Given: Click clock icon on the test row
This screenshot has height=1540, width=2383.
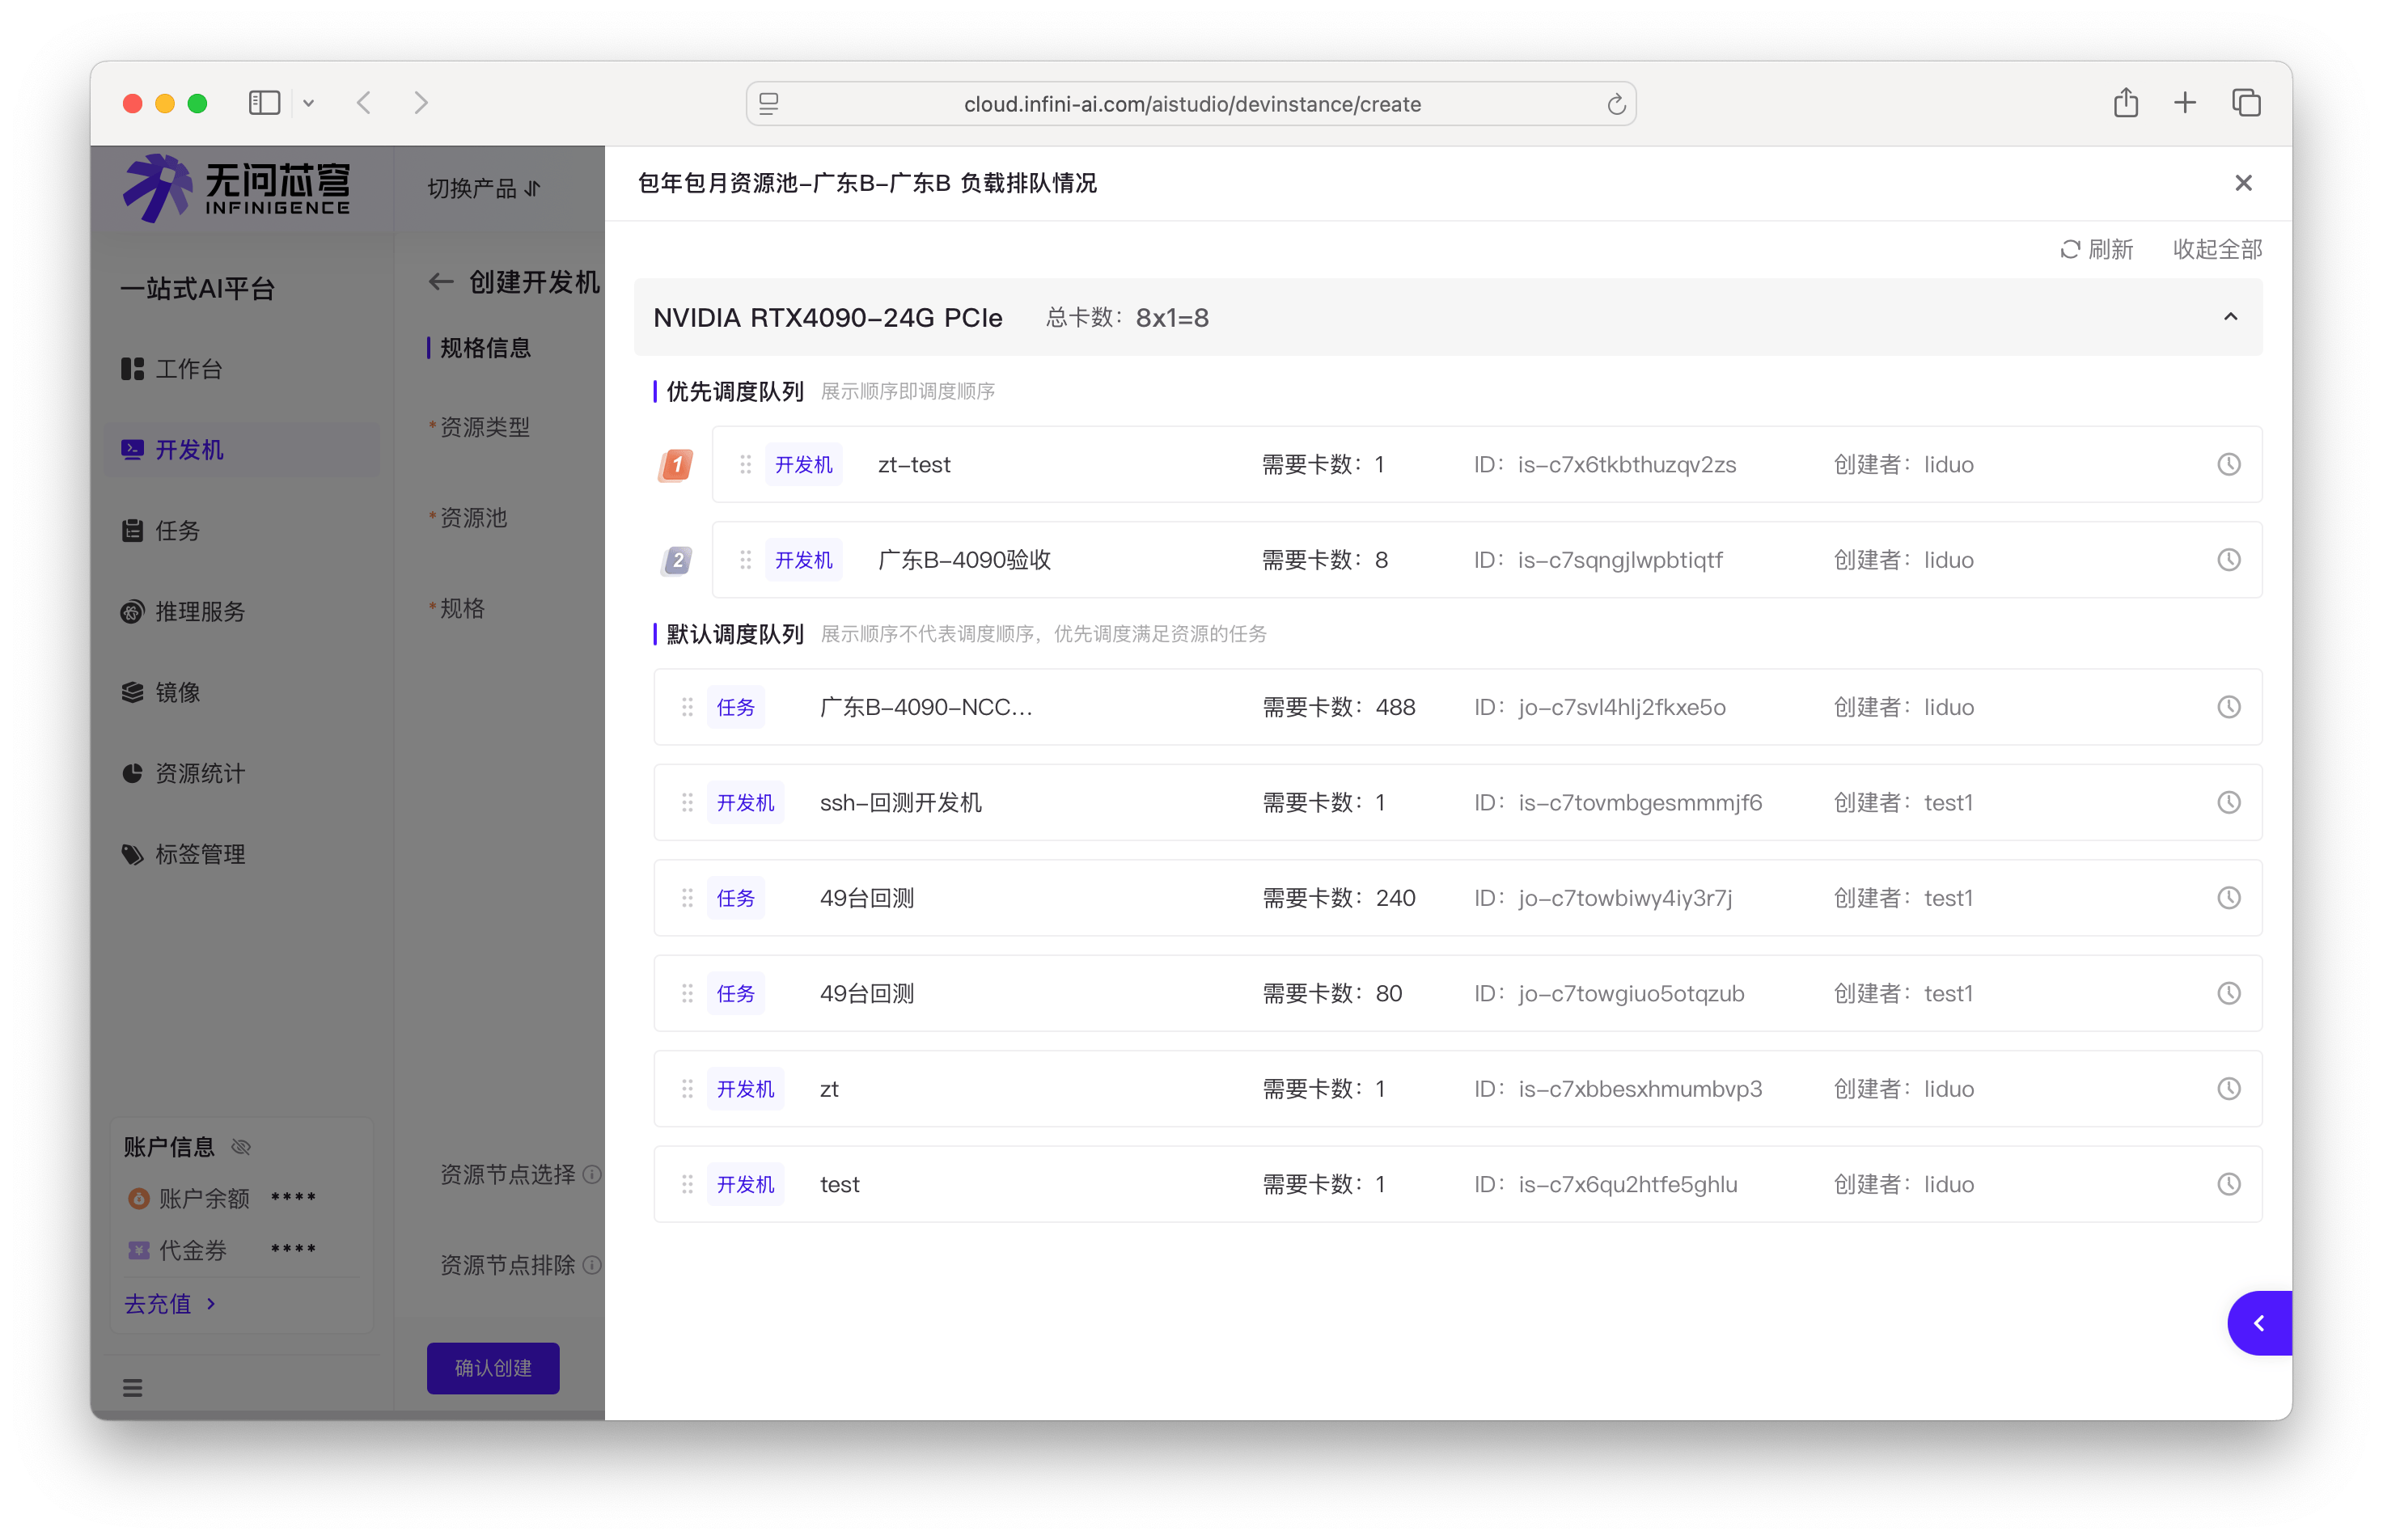Looking at the screenshot, I should [x=2228, y=1184].
